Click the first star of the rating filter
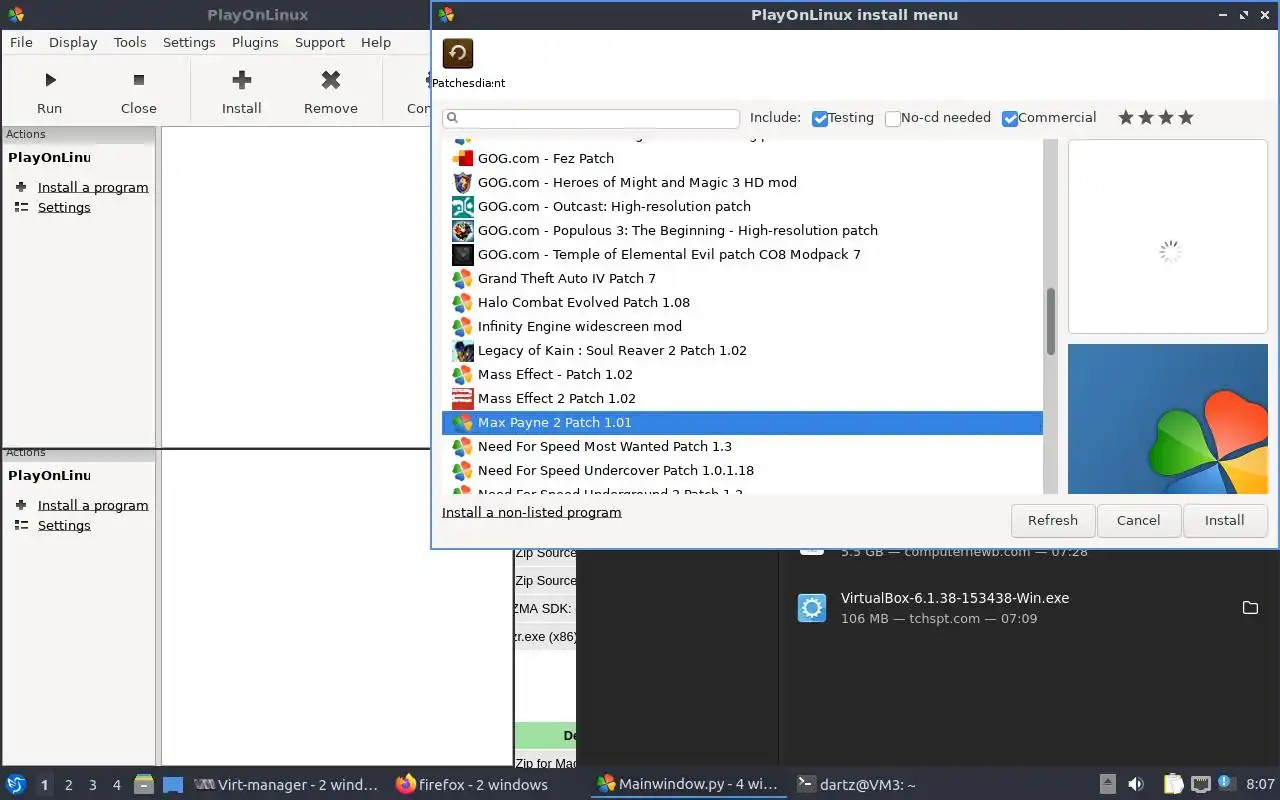The width and height of the screenshot is (1280, 800). click(x=1126, y=118)
